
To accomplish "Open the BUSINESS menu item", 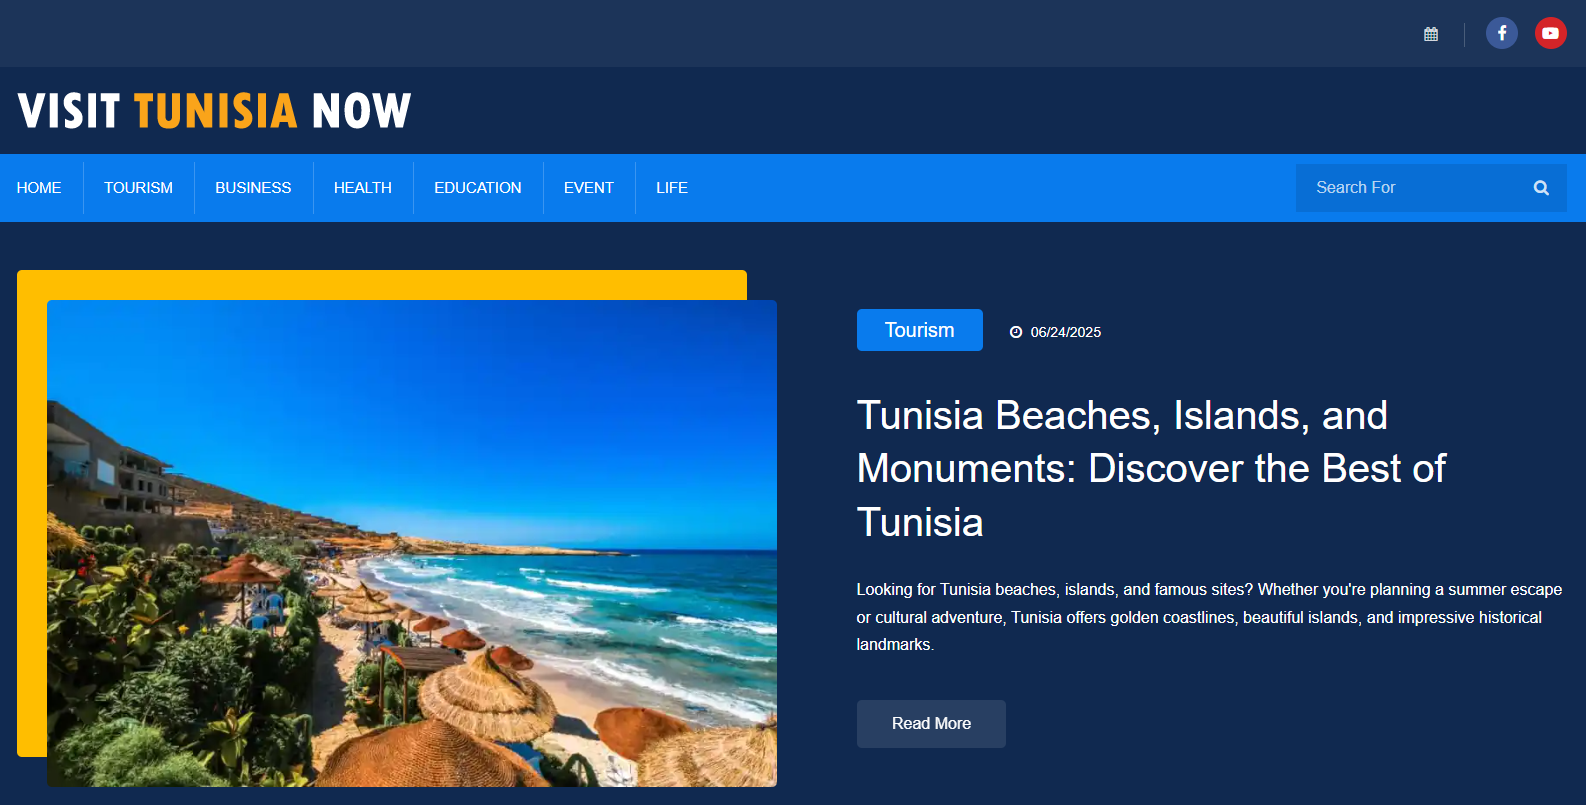I will (x=253, y=188).
